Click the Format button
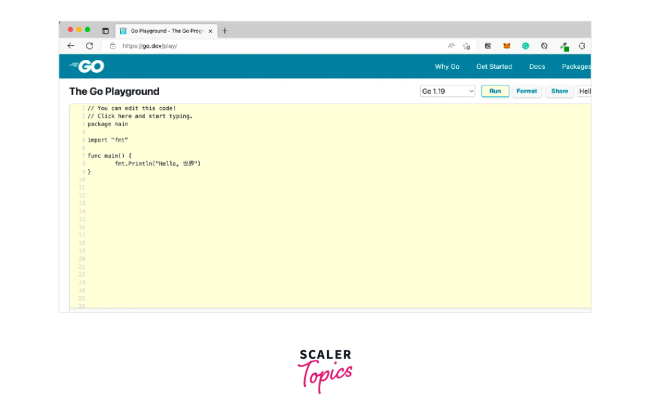The image size is (650, 400). (x=526, y=91)
